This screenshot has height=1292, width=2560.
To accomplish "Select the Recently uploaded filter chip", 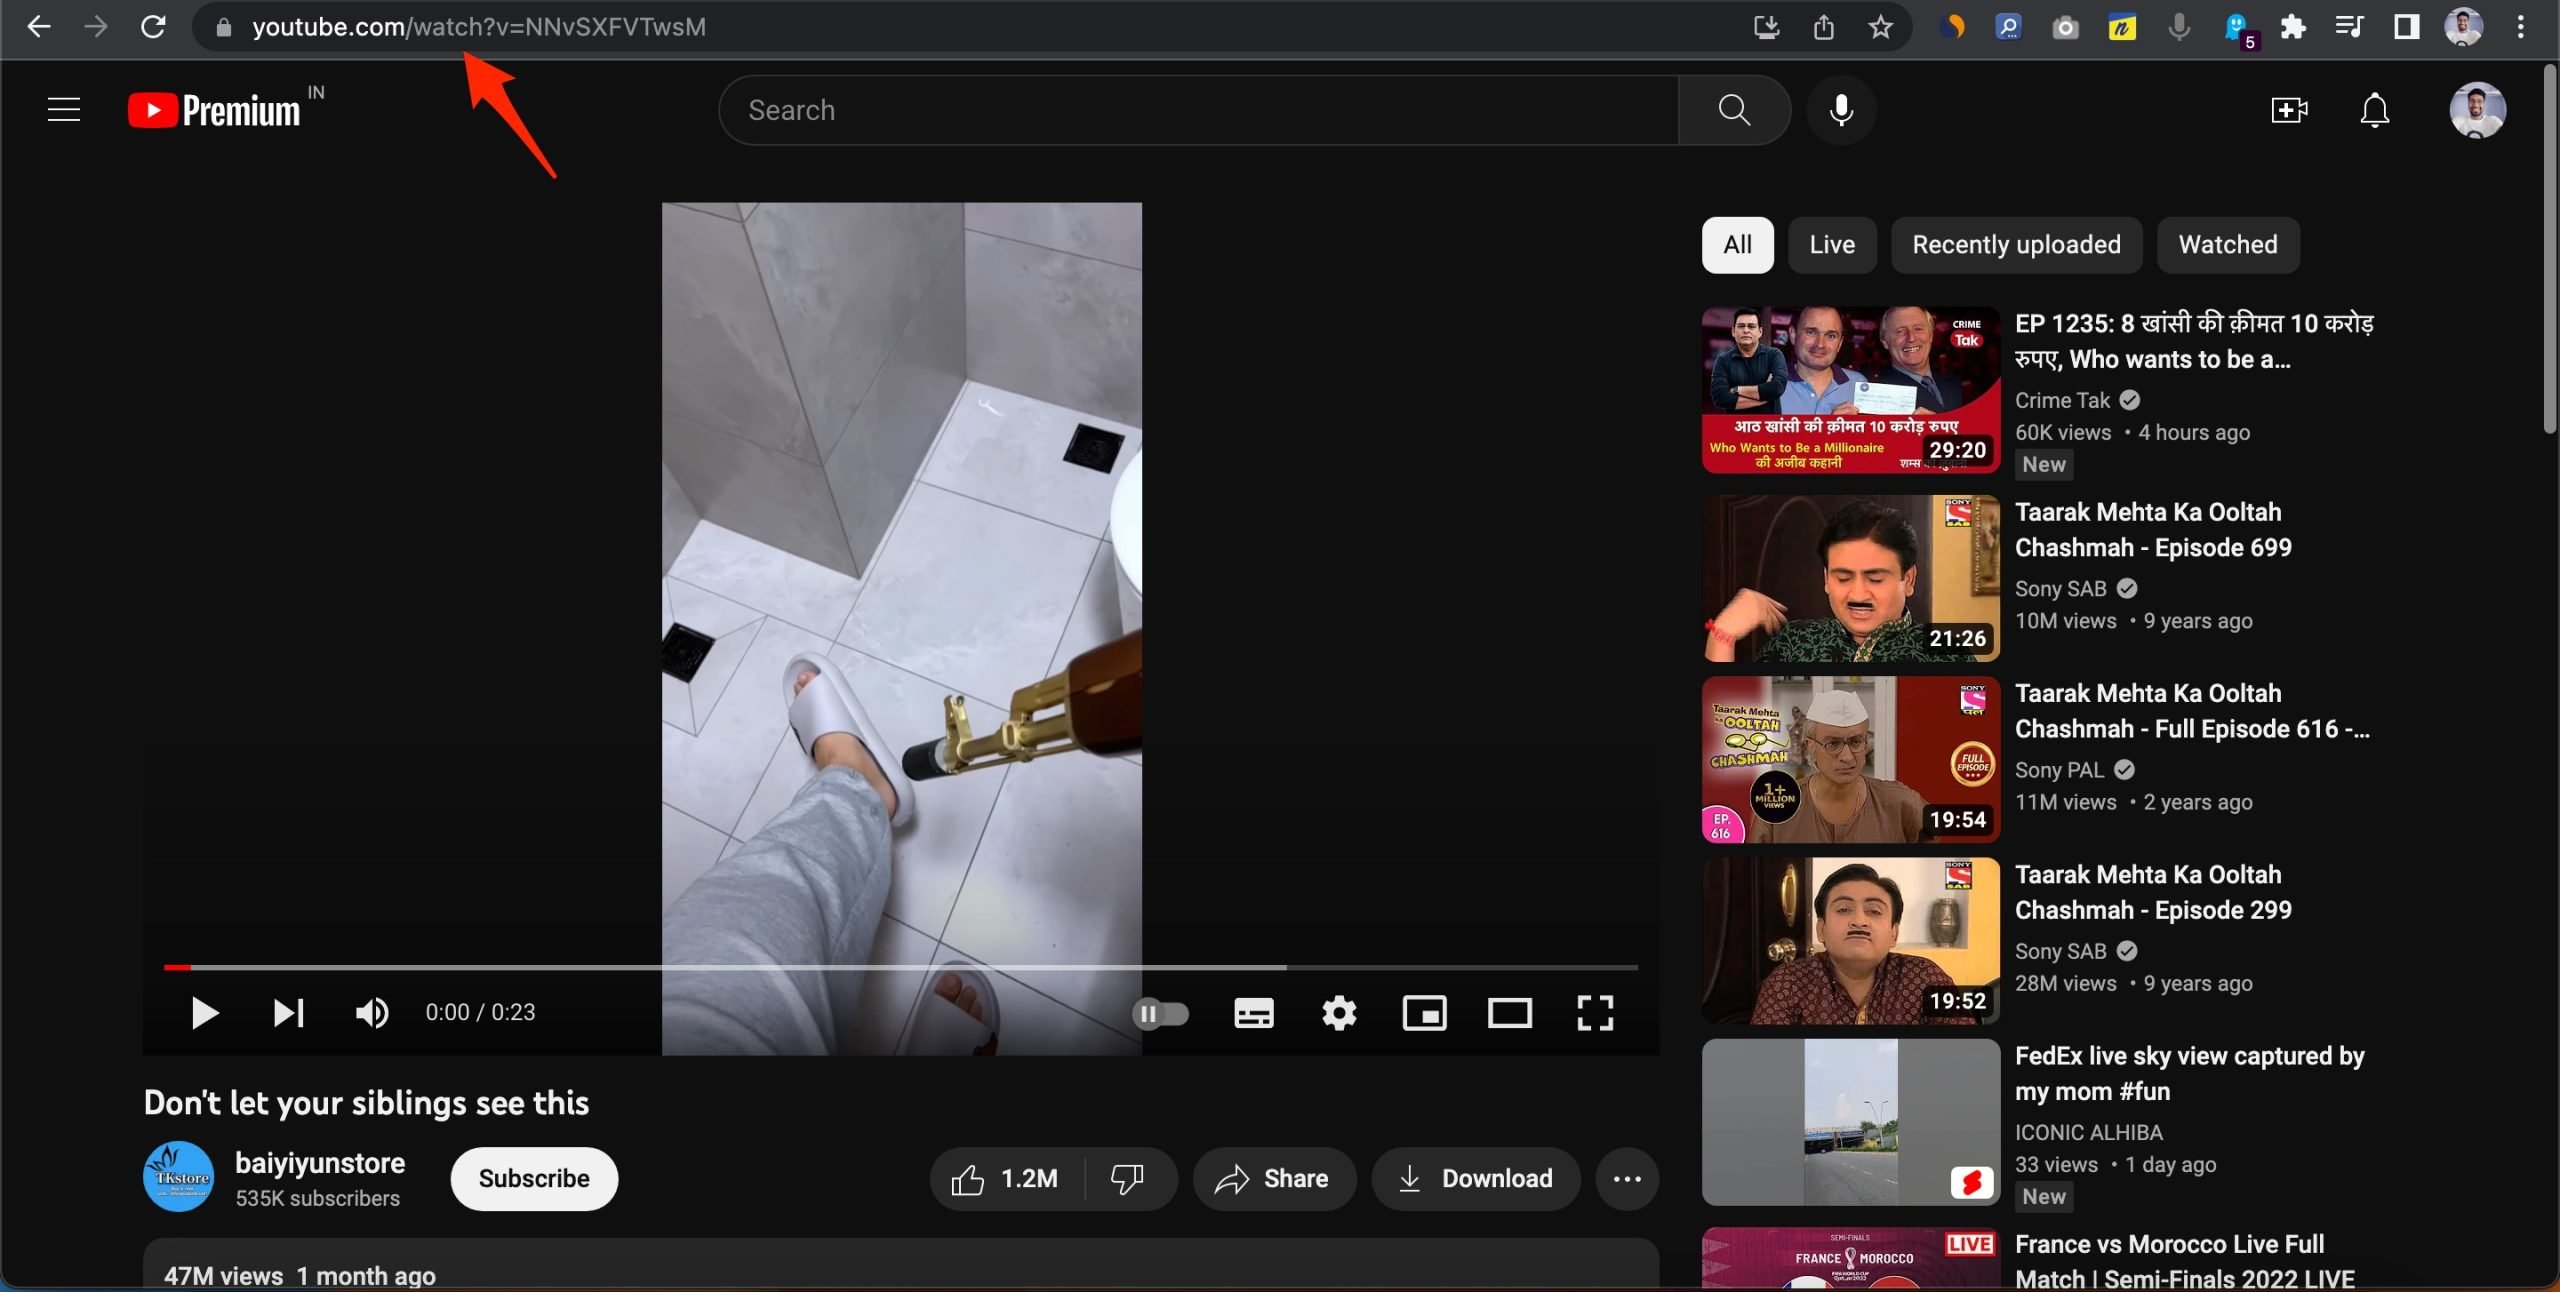I will [x=2016, y=245].
